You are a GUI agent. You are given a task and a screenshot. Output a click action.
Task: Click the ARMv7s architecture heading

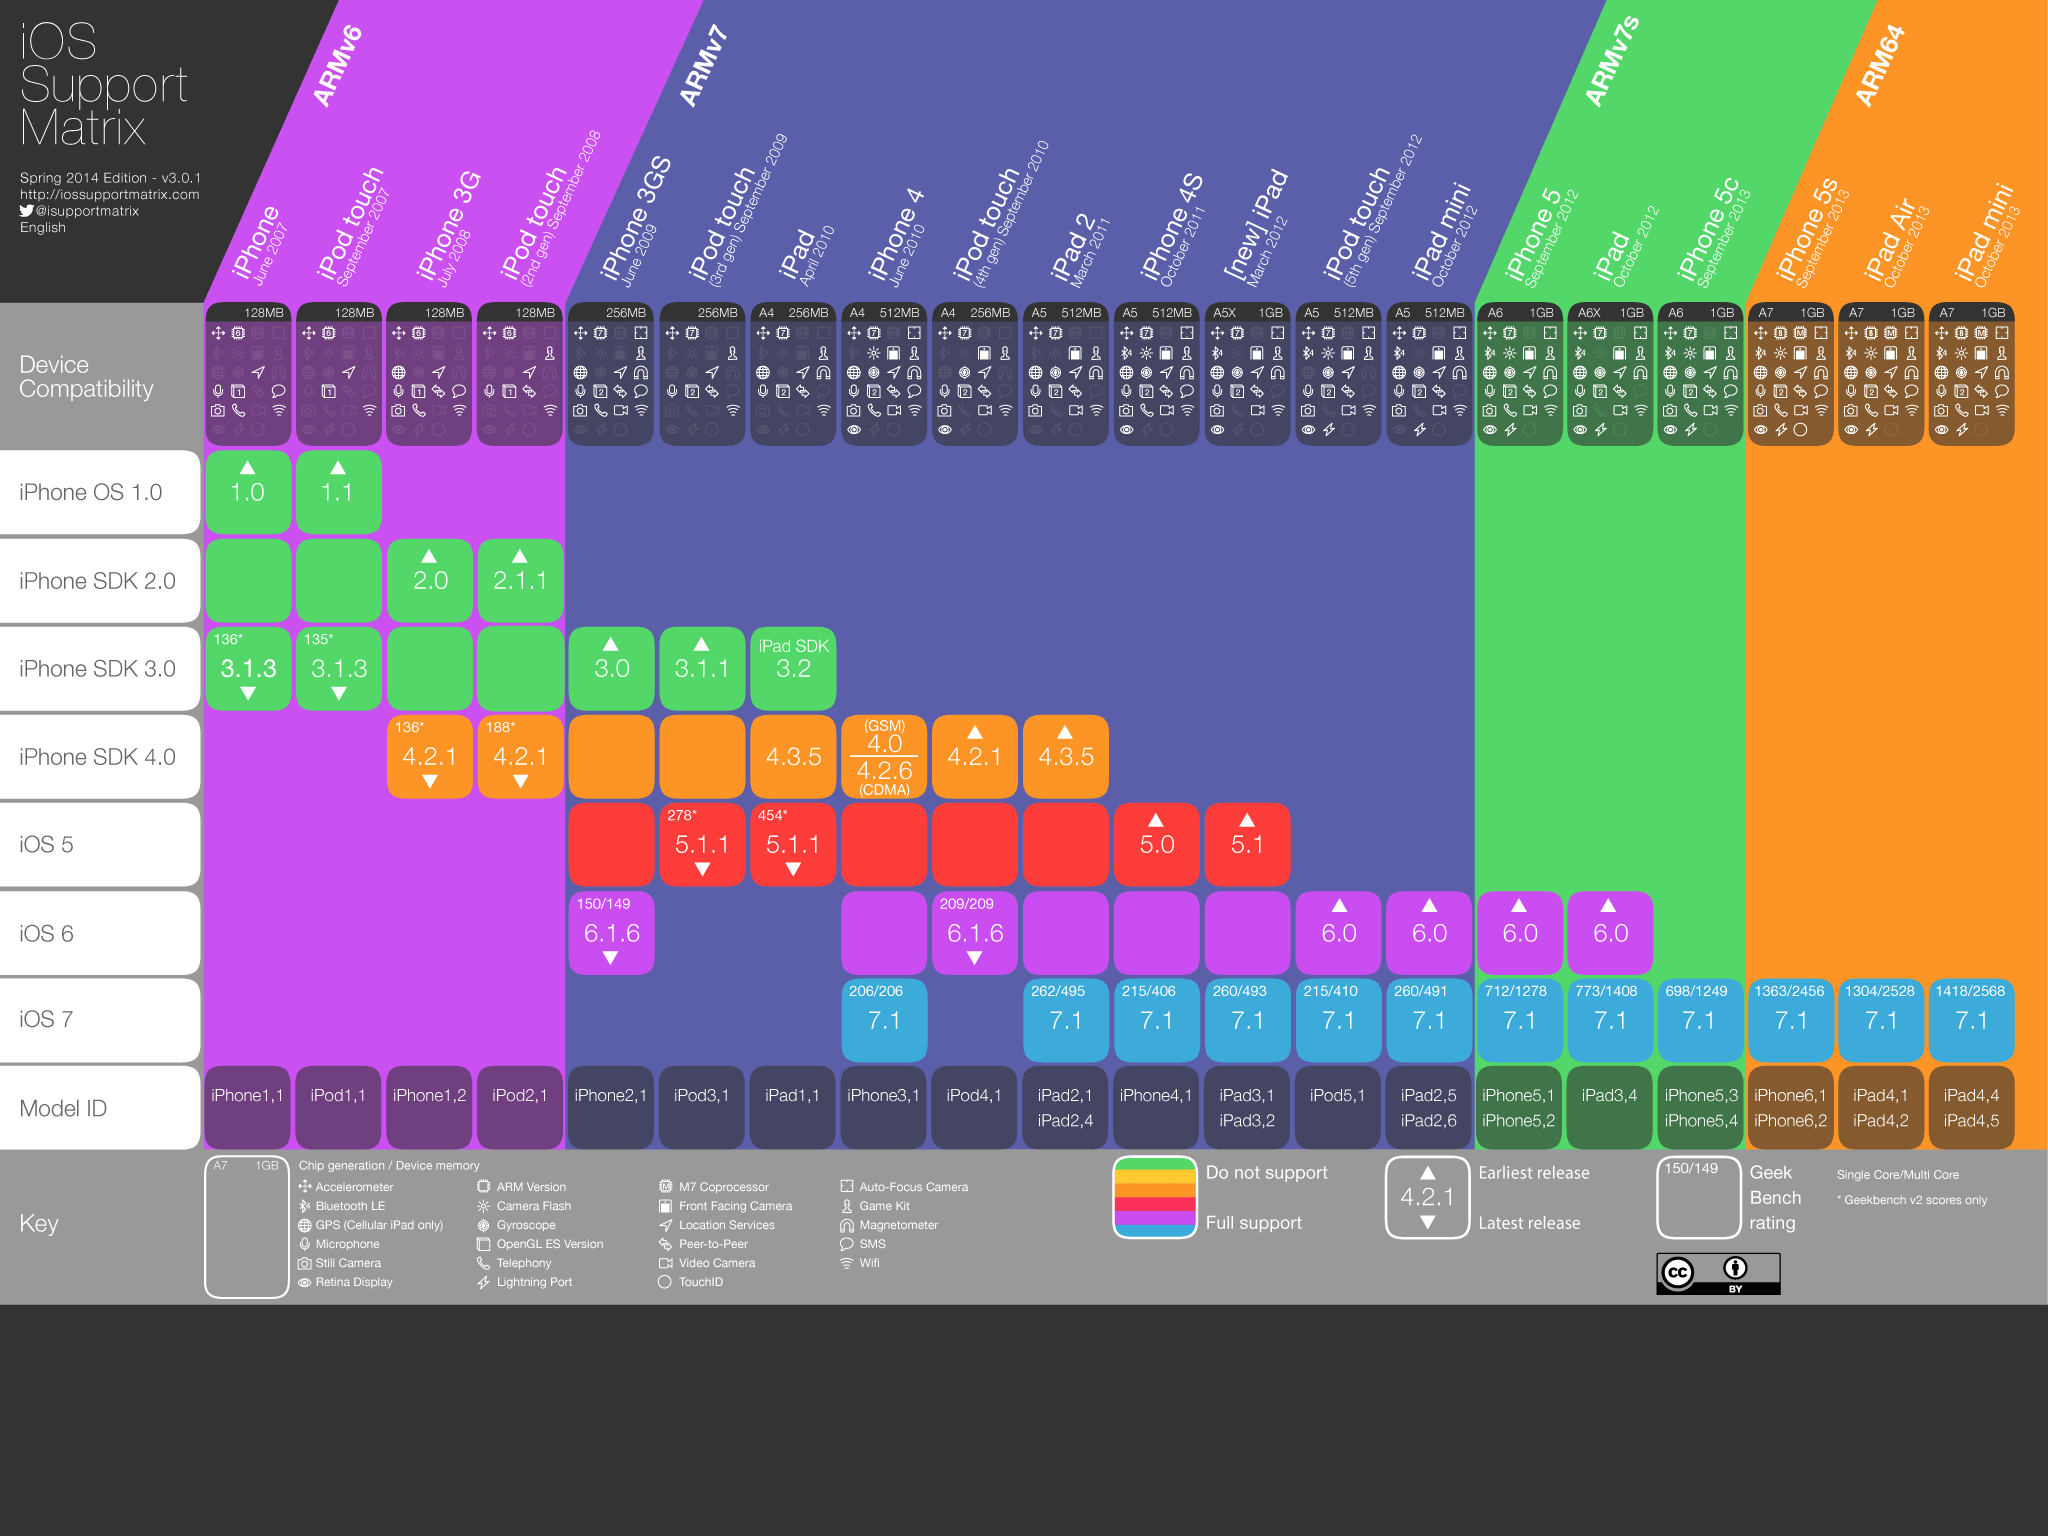[1612, 62]
